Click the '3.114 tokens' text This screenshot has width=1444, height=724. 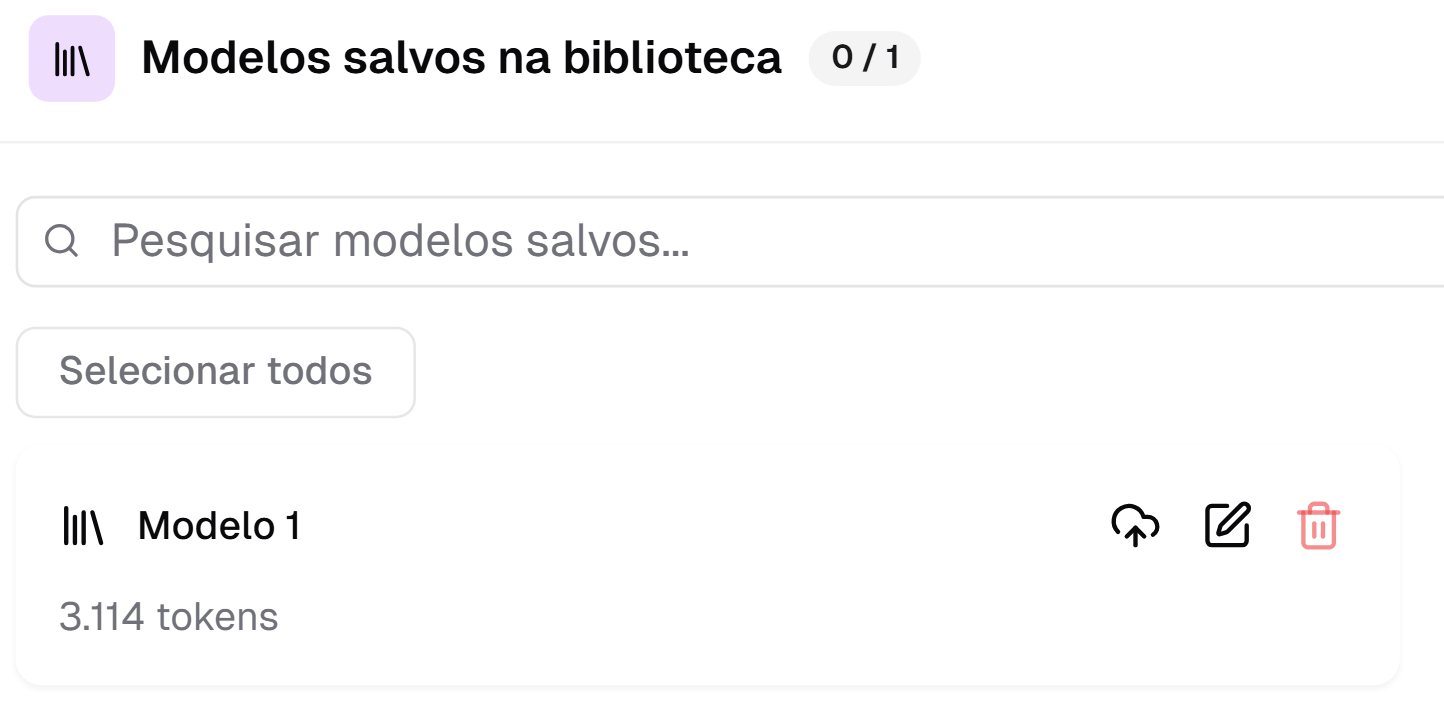click(x=169, y=617)
